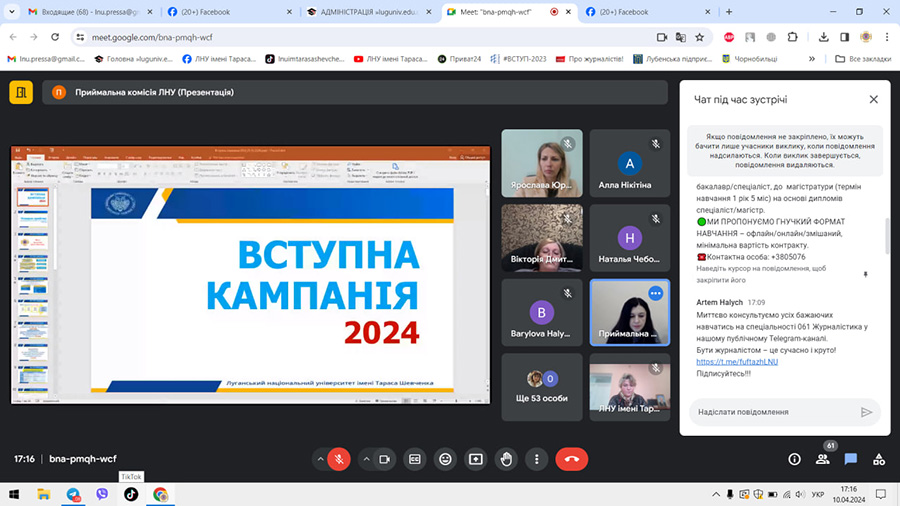This screenshot has width=900, height=506.
Task: Open options on Приймальна tile
Action: pos(655,293)
